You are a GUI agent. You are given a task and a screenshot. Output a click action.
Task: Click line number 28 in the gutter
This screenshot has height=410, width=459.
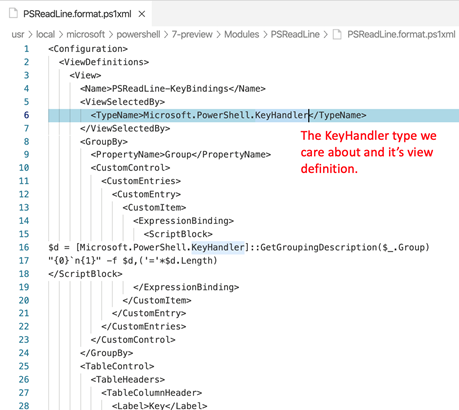(24, 406)
